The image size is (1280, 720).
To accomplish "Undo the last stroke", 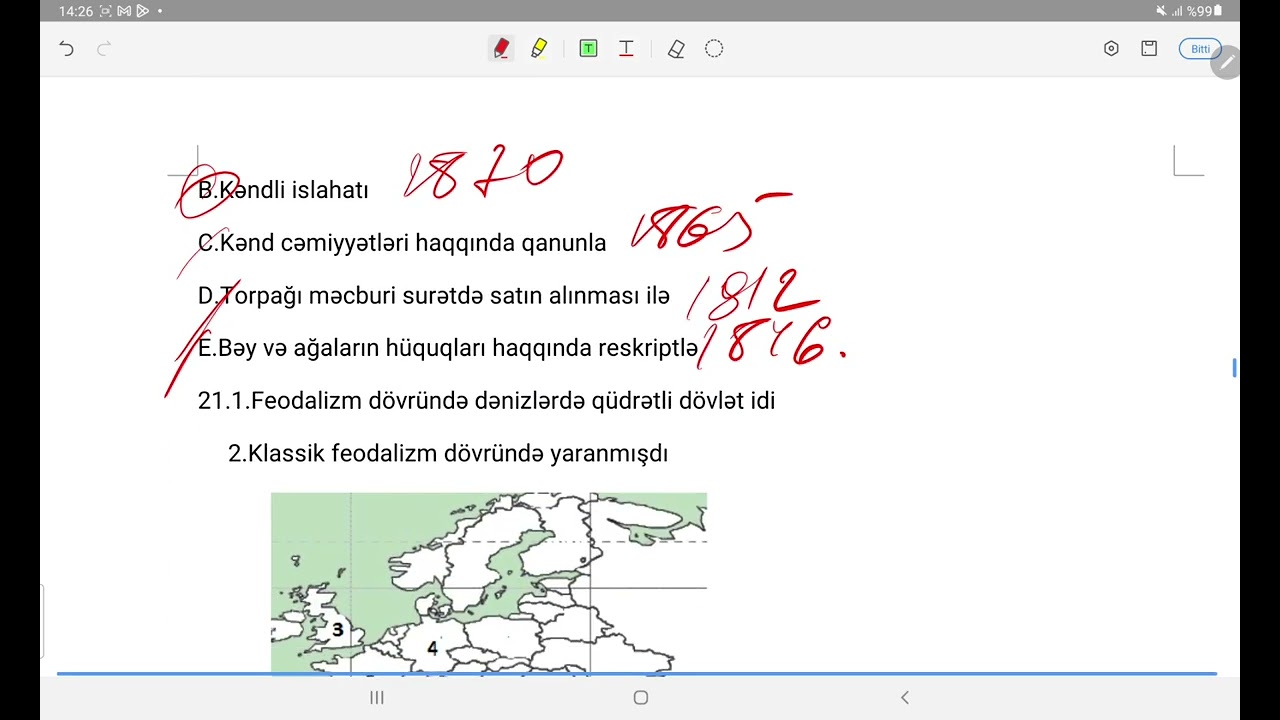I will tap(66, 49).
